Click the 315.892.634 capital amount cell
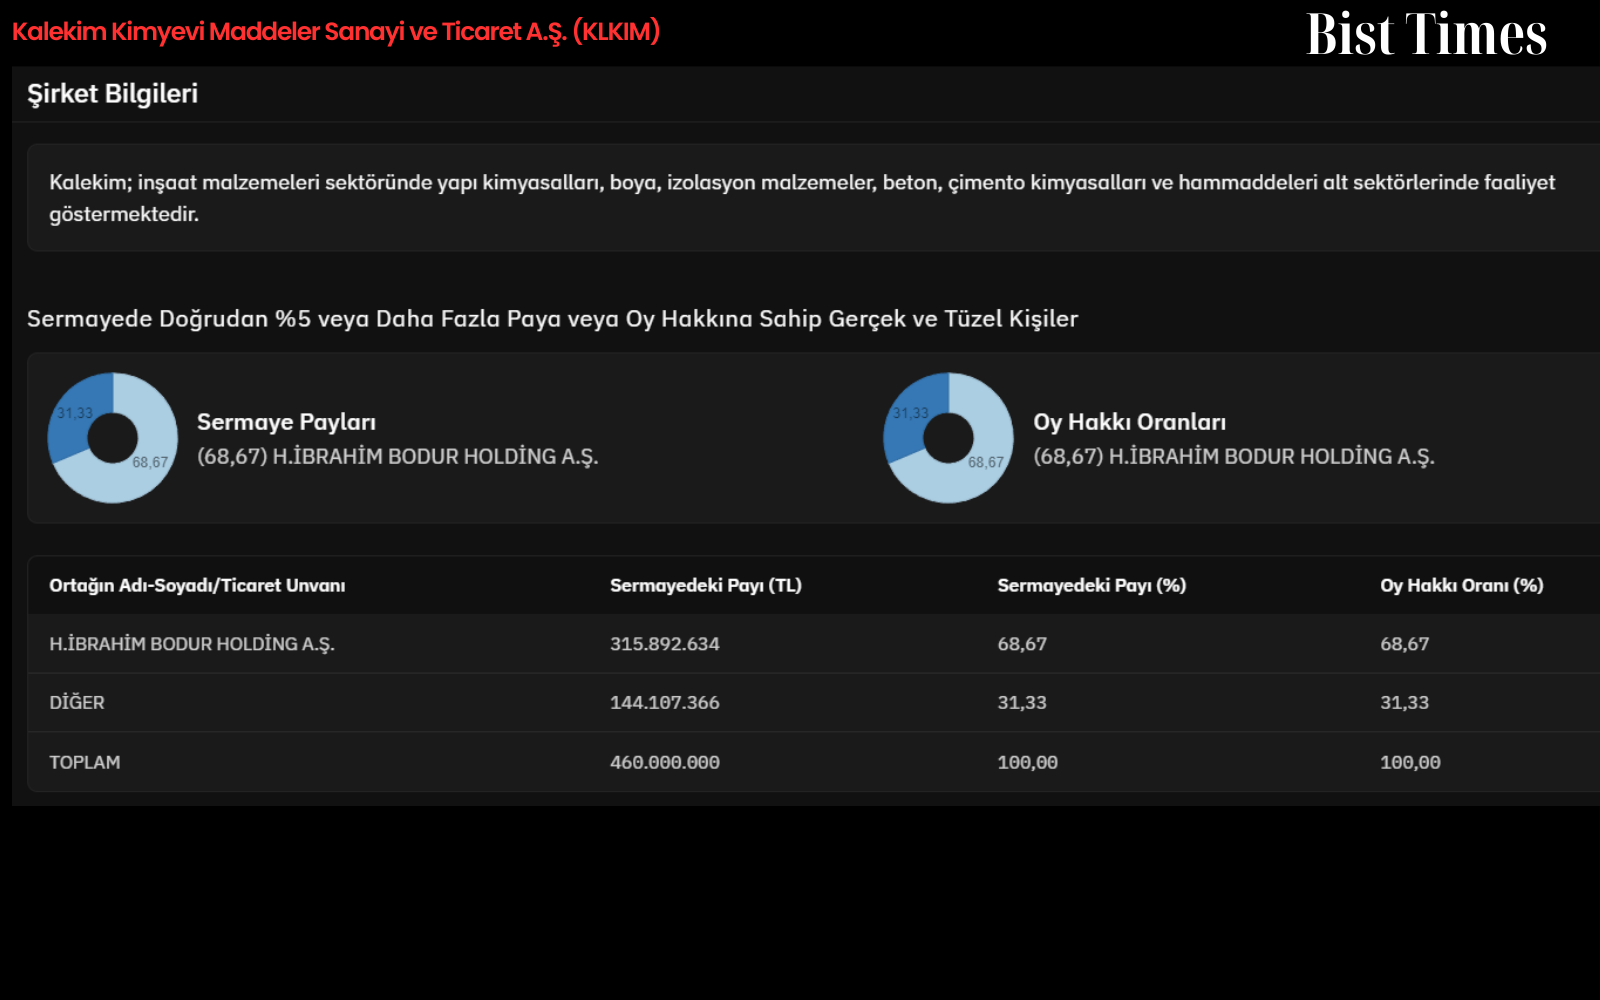The height and width of the screenshot is (1000, 1600). tap(665, 644)
